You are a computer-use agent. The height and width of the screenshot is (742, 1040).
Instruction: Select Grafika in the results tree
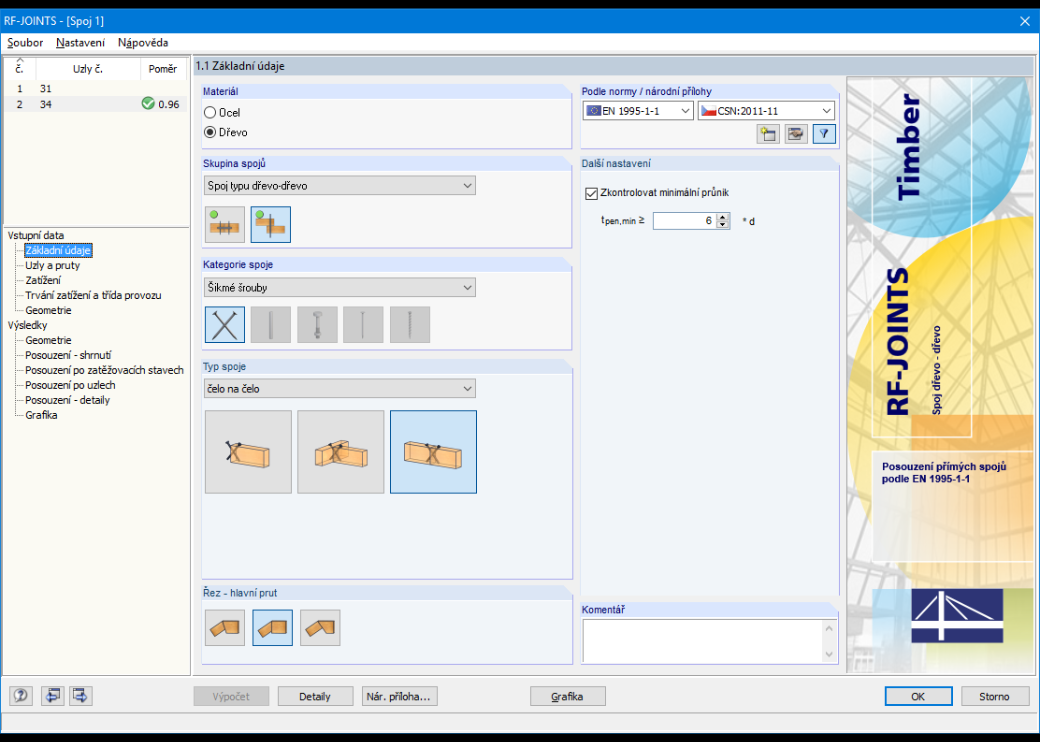pyautogui.click(x=41, y=415)
